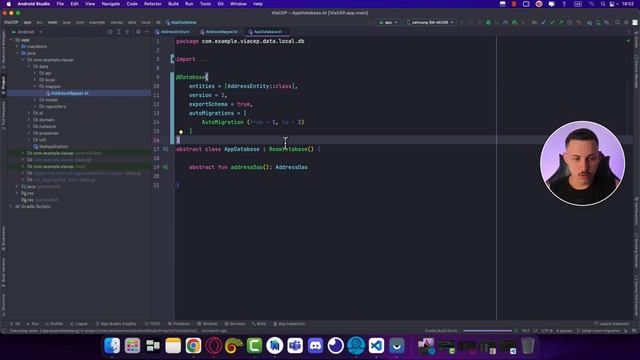Open Notes app from the dock

pyautogui.click(x=173, y=346)
